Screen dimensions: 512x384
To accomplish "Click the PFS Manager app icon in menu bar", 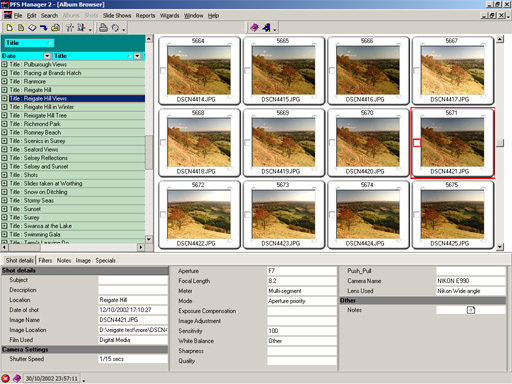I will pyautogui.click(x=8, y=15).
